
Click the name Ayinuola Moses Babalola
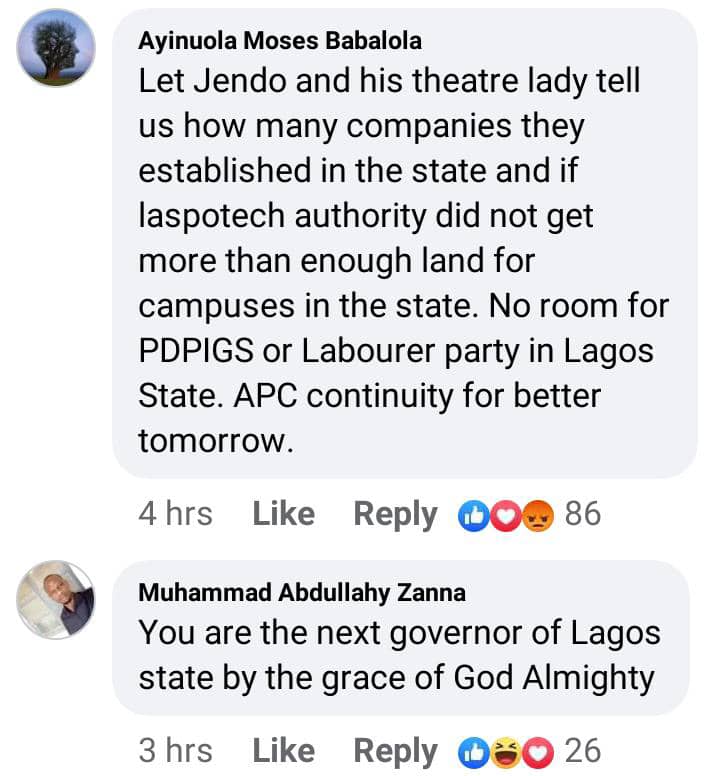[280, 41]
